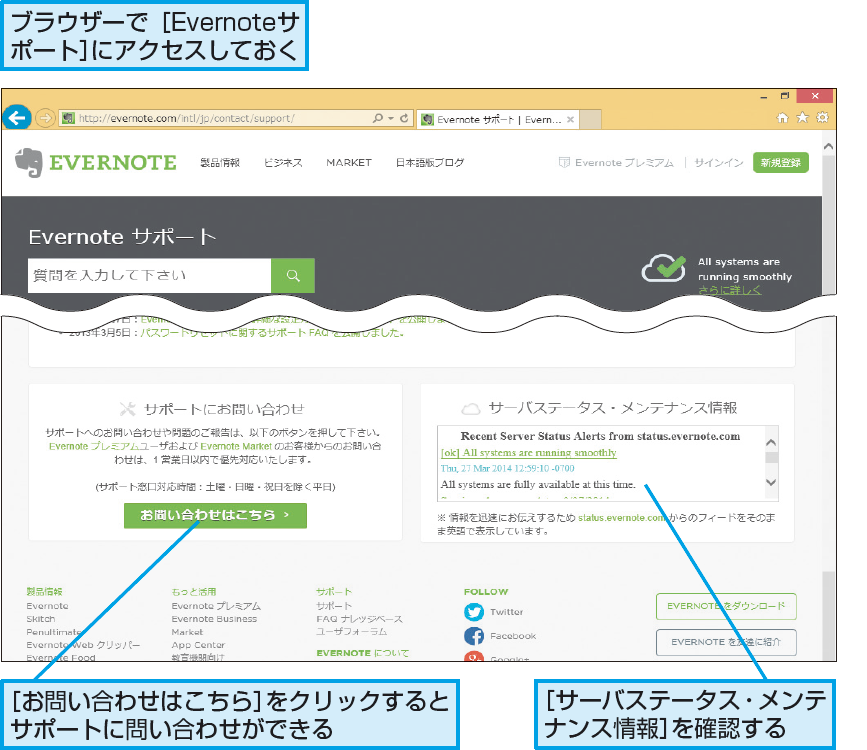Open browser Tools gear icon

click(823, 117)
